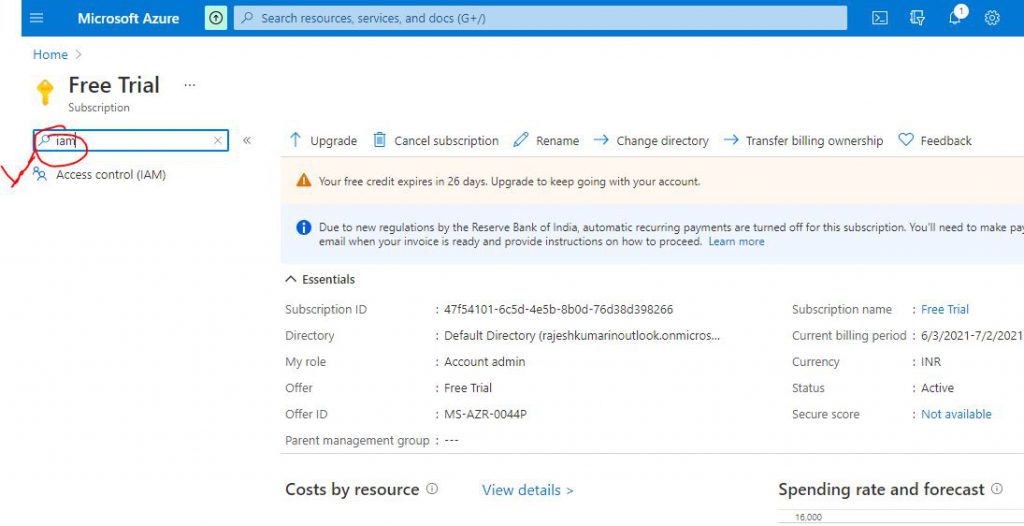Open the Feedback option
Image resolution: width=1024 pixels, height=526 pixels.
[935, 141]
